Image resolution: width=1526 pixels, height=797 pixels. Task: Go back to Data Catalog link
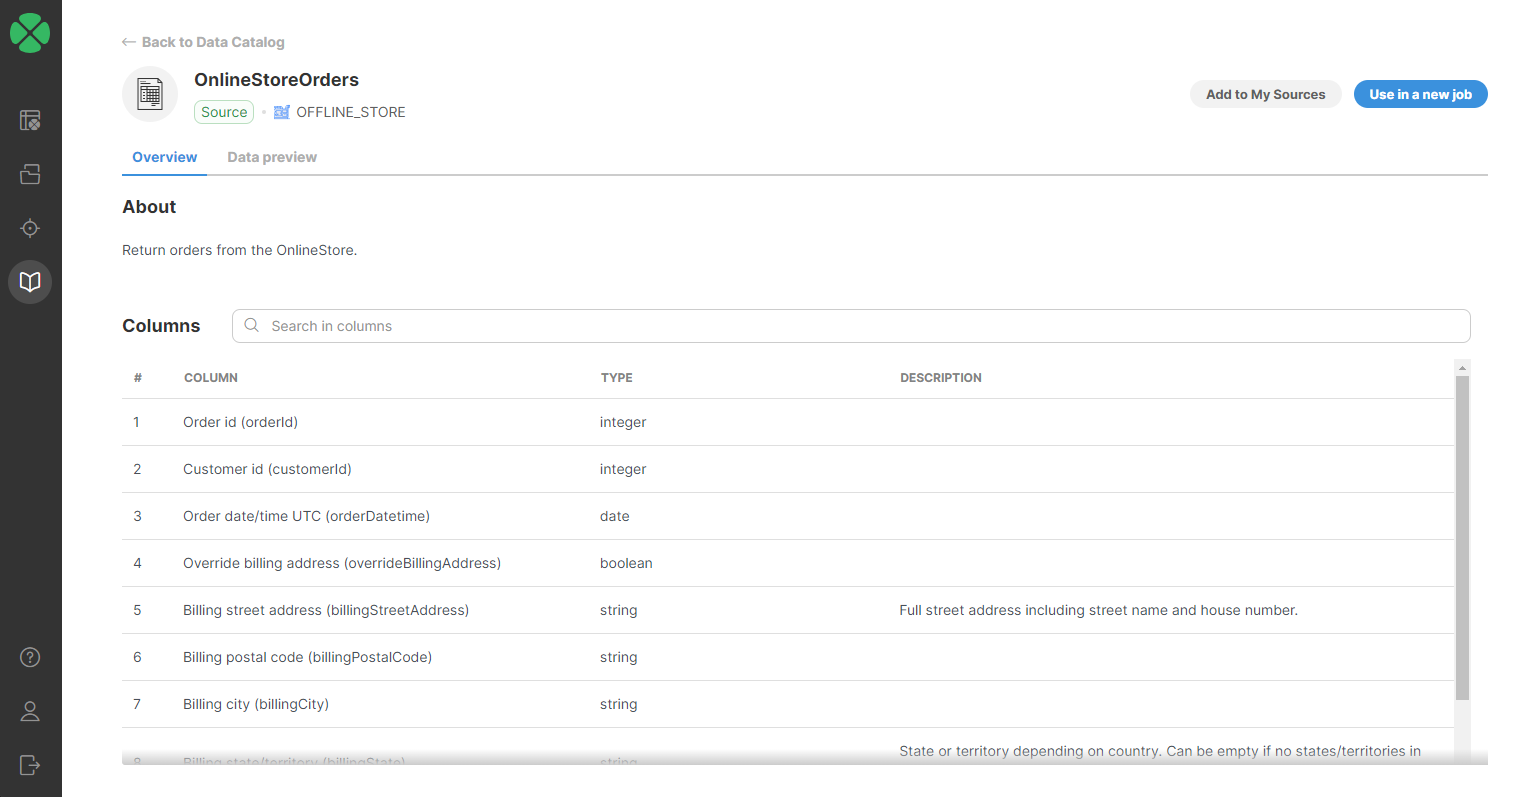pyautogui.click(x=204, y=42)
